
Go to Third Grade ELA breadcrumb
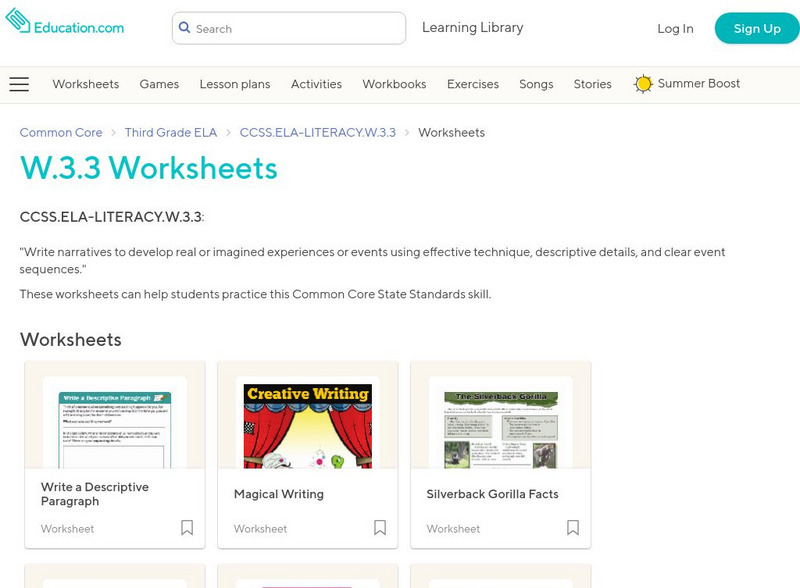click(x=171, y=133)
